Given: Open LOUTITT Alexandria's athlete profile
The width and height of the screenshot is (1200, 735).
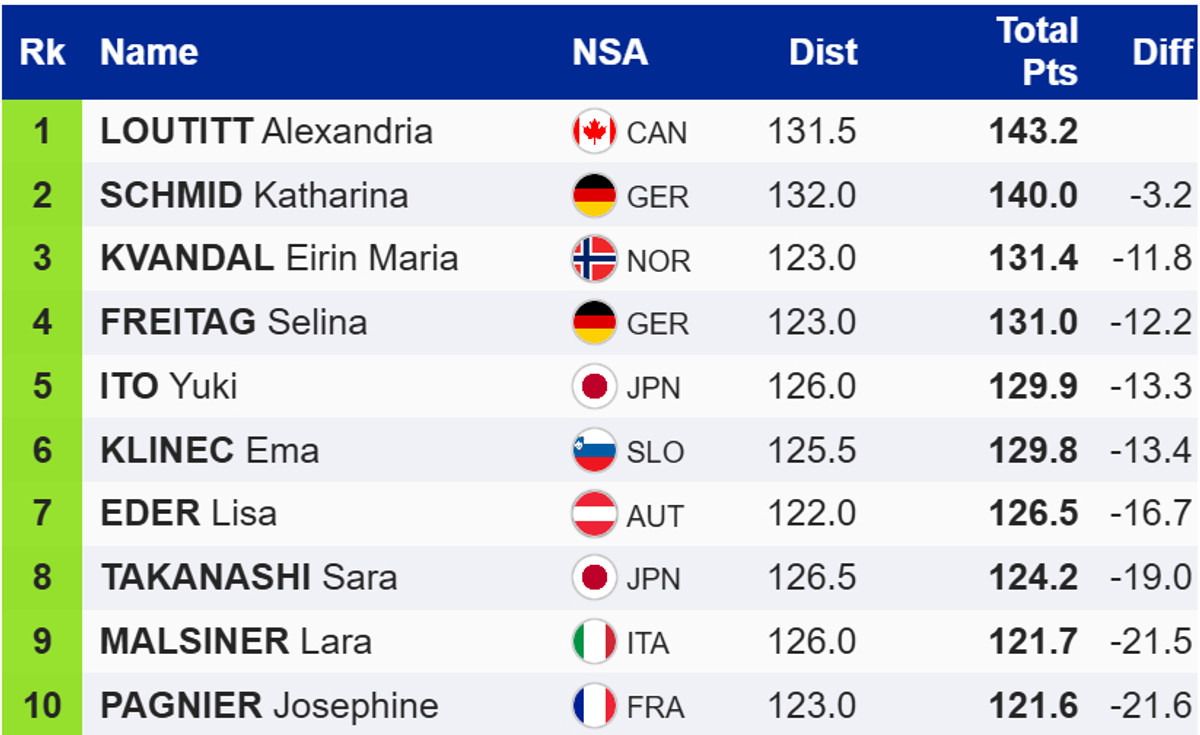Looking at the screenshot, I should point(266,132).
